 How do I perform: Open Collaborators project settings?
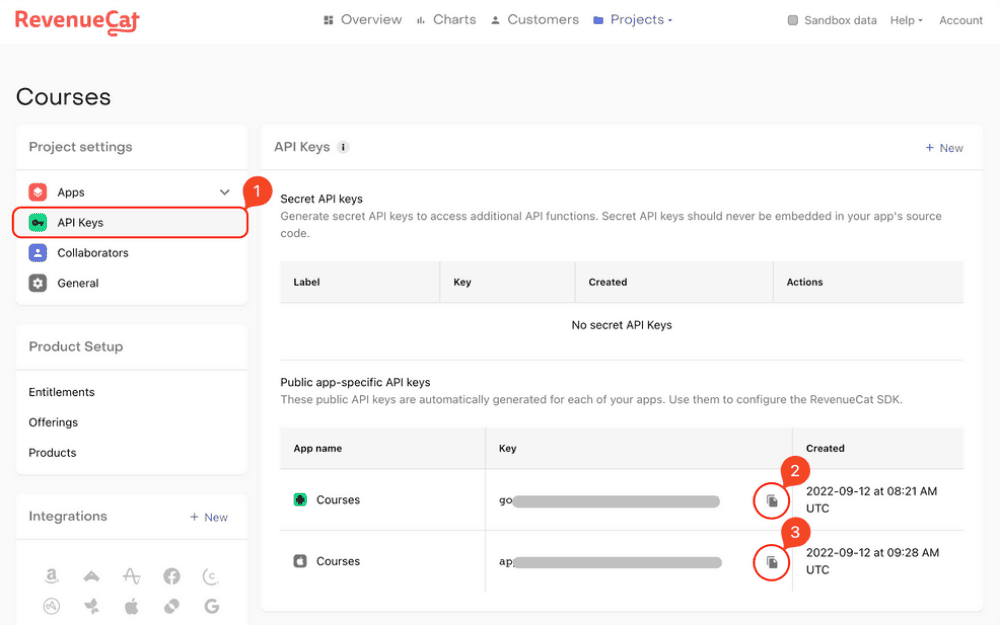[92, 253]
